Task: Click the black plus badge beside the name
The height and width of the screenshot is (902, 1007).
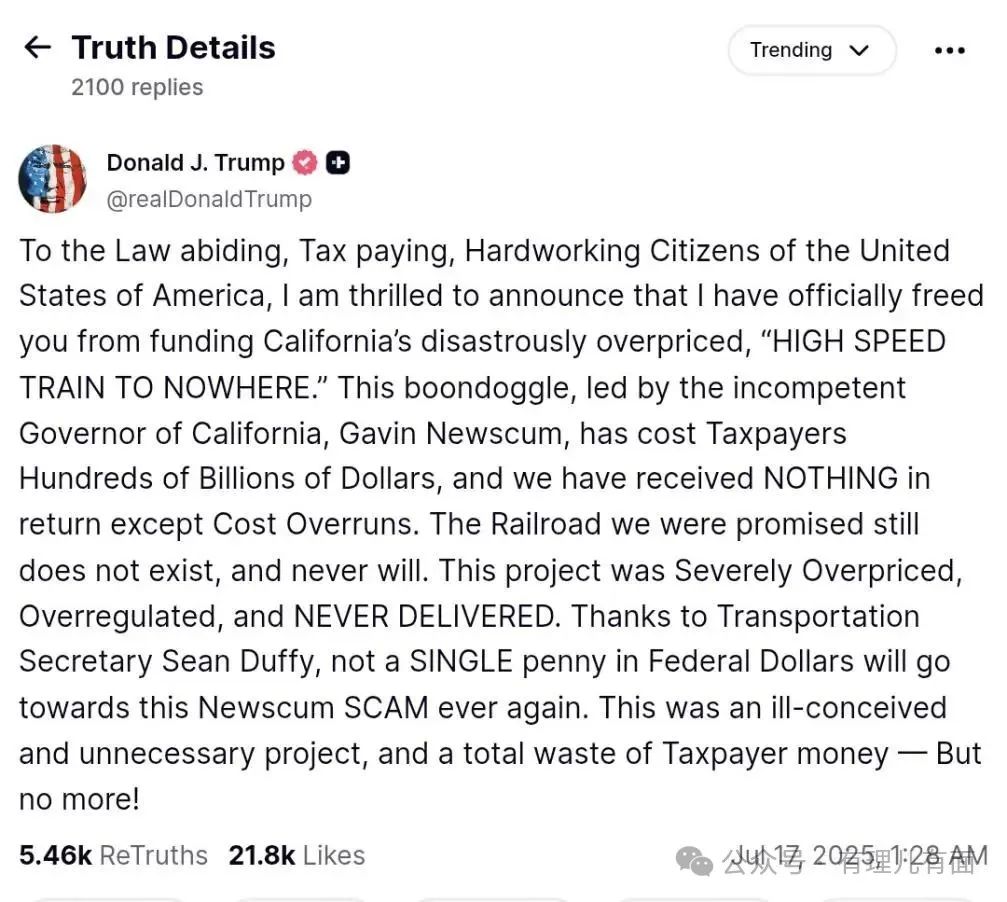Action: click(338, 162)
